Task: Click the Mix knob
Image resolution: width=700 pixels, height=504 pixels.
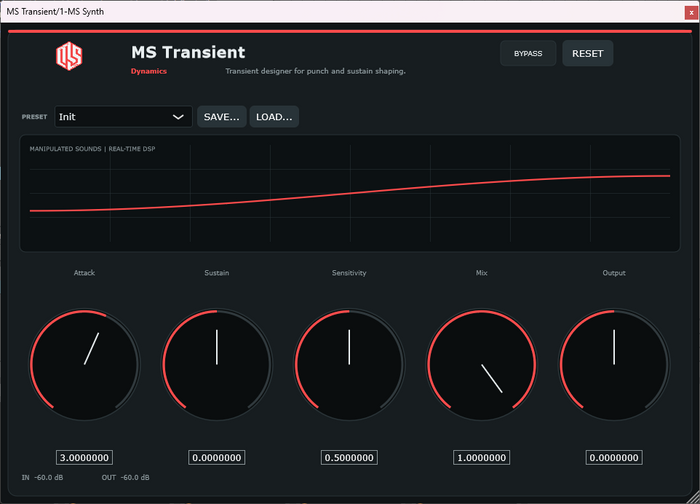Action: point(481,364)
